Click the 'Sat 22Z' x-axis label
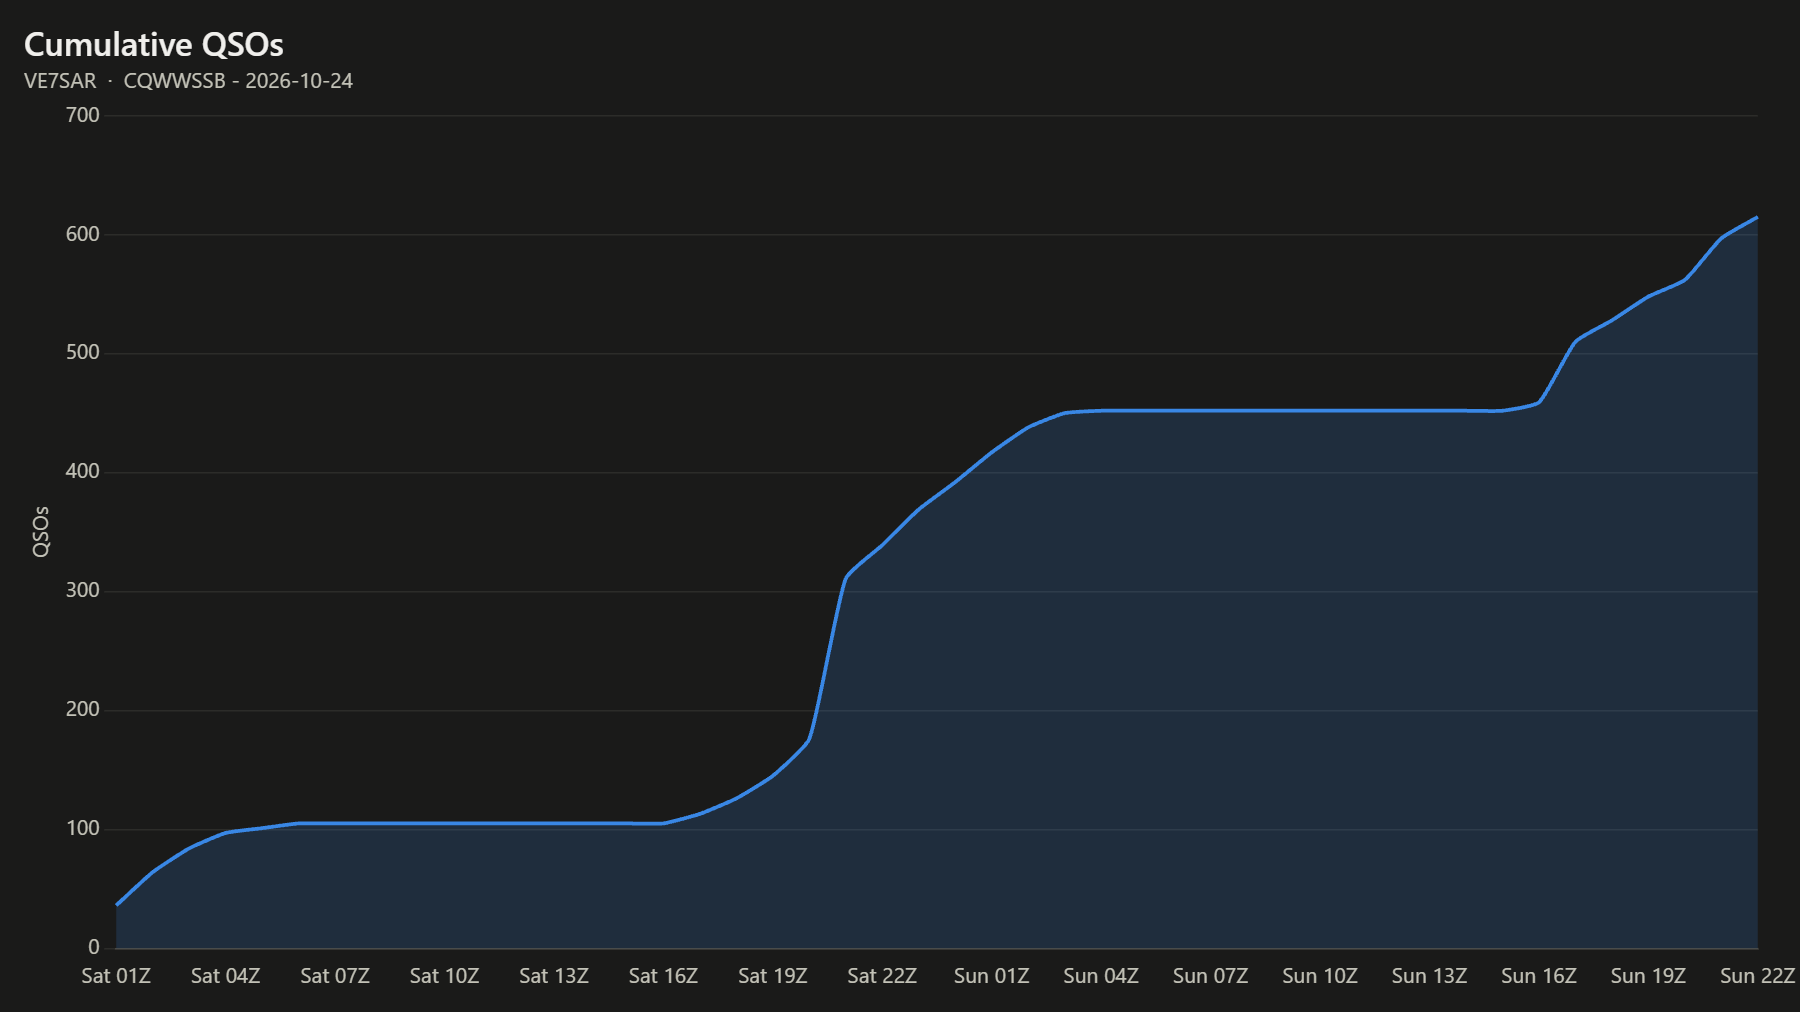 (882, 976)
